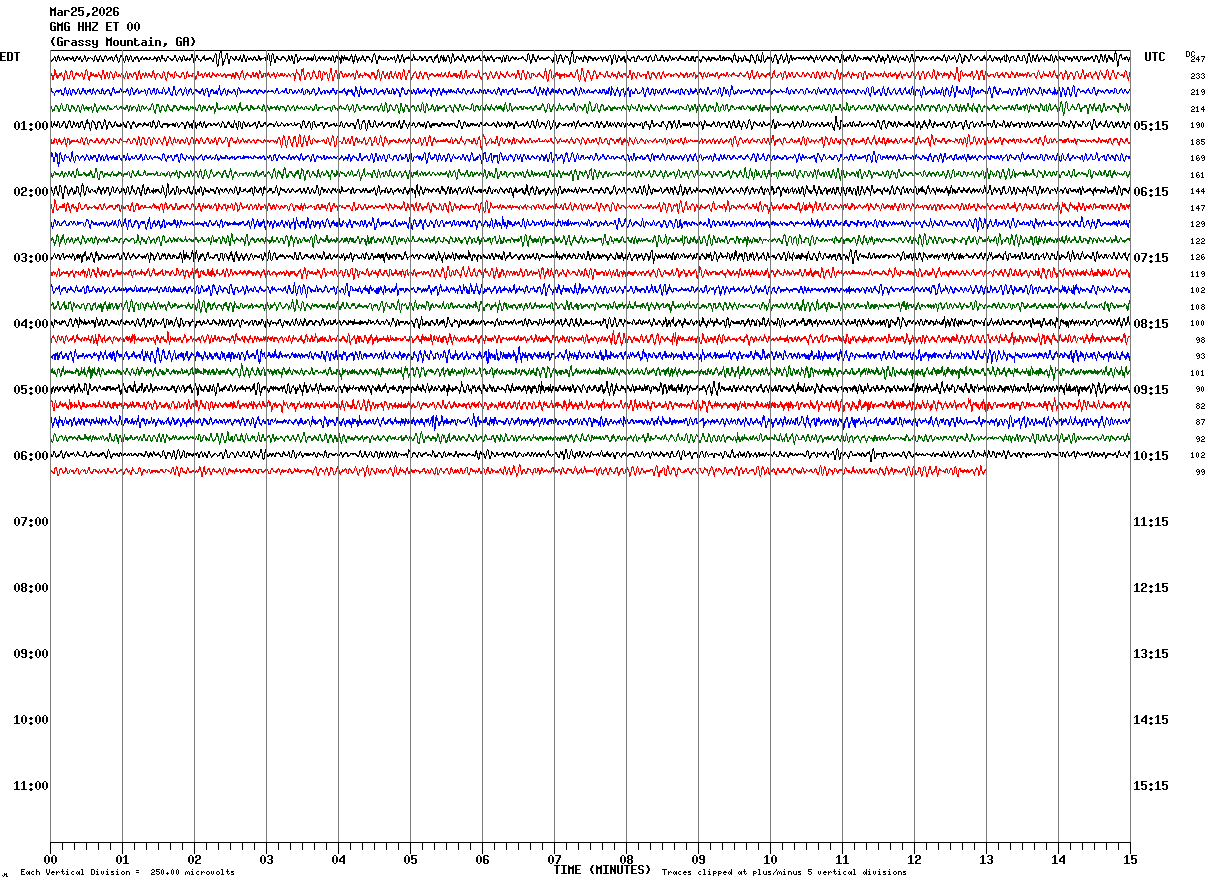Click the 07:15 UTC time label

(x=1152, y=258)
